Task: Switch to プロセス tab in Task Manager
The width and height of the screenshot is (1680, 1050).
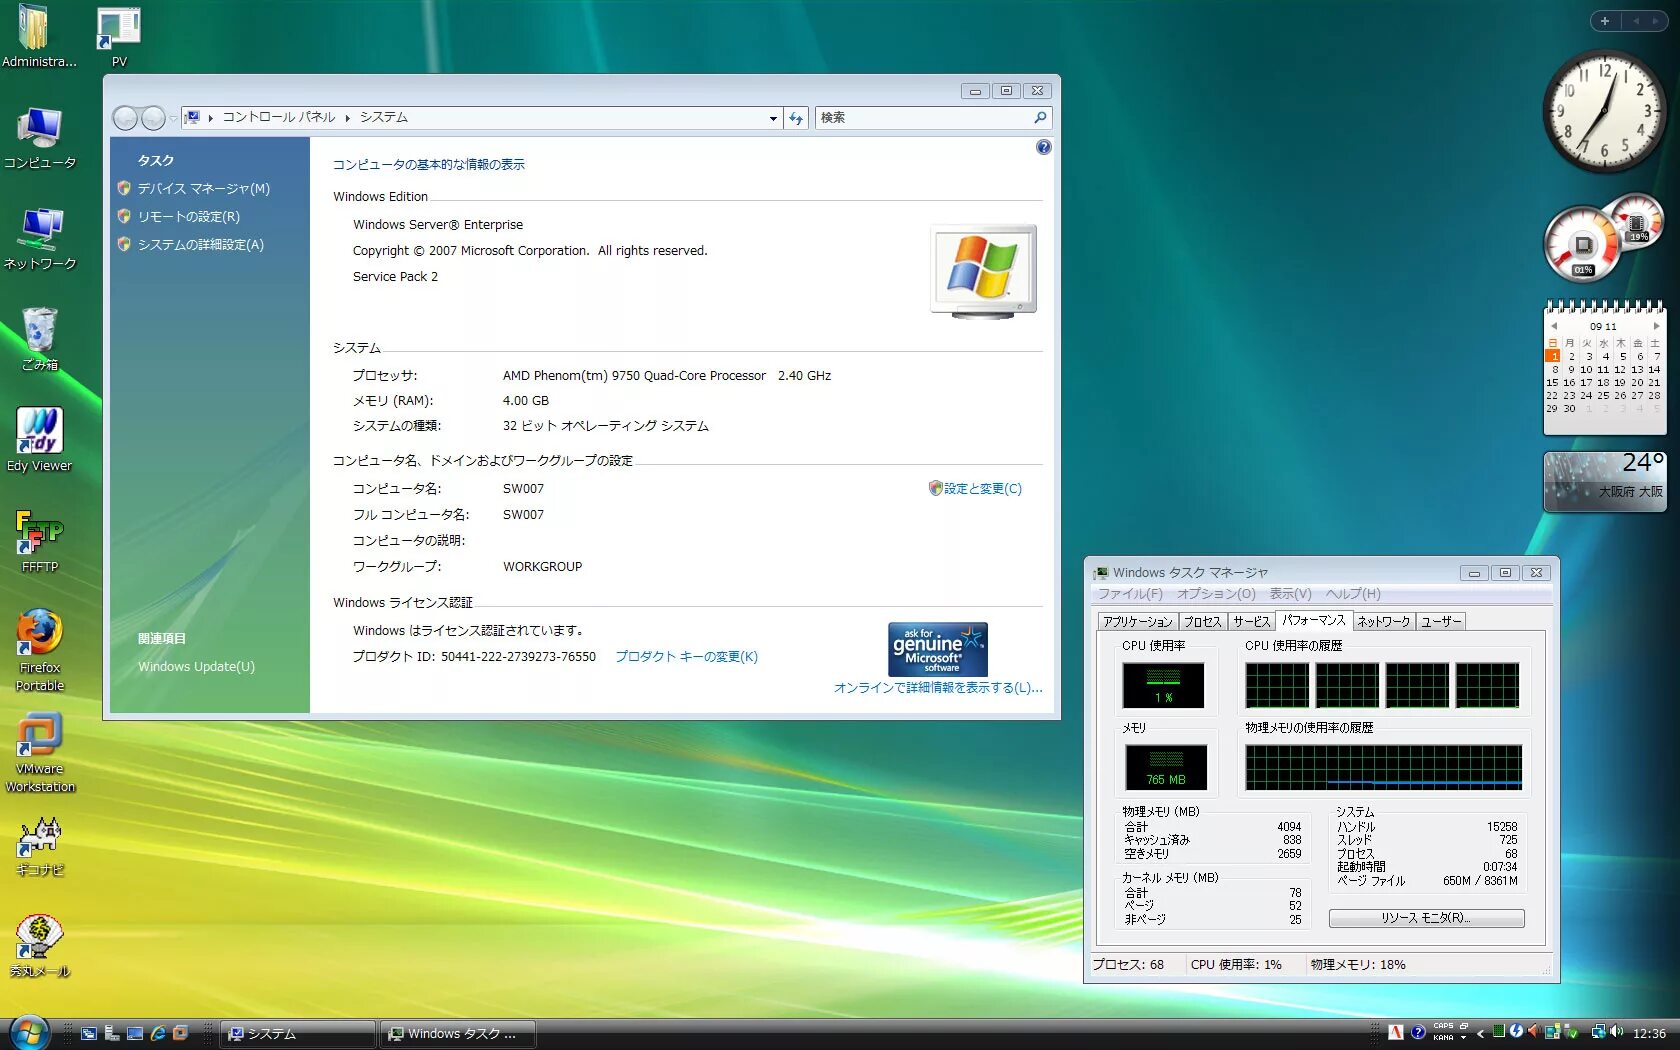Action: tap(1203, 622)
